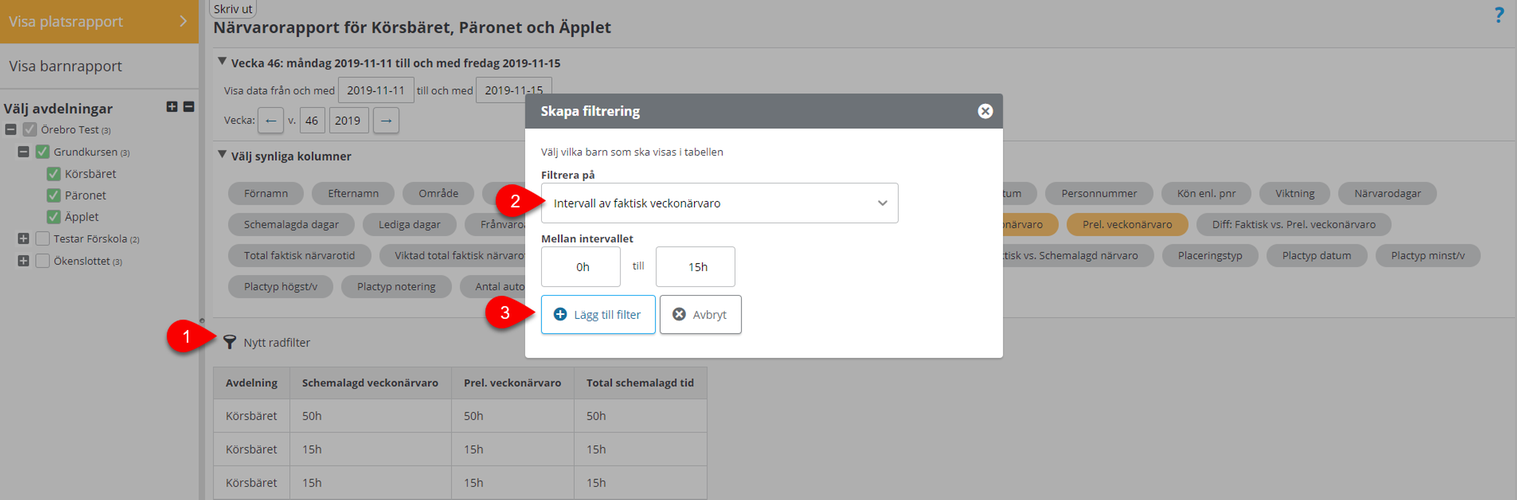Go to next week with right arrow

pos(386,121)
